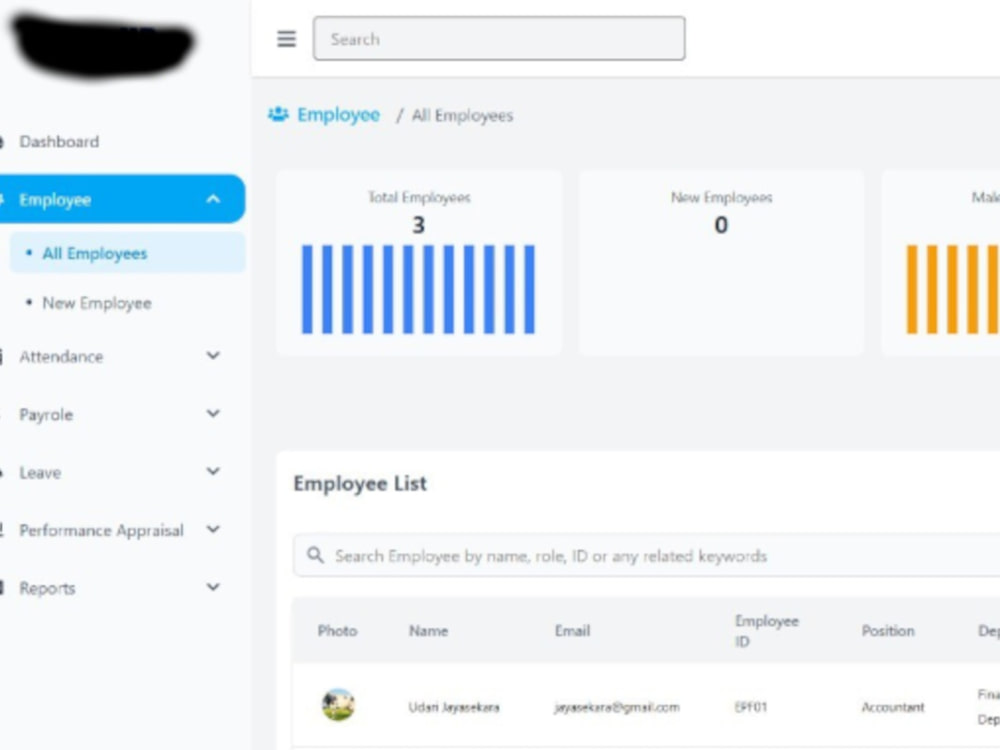Viewport: 1000px width, 750px height.
Task: Click the Name column header
Action: tap(428, 631)
